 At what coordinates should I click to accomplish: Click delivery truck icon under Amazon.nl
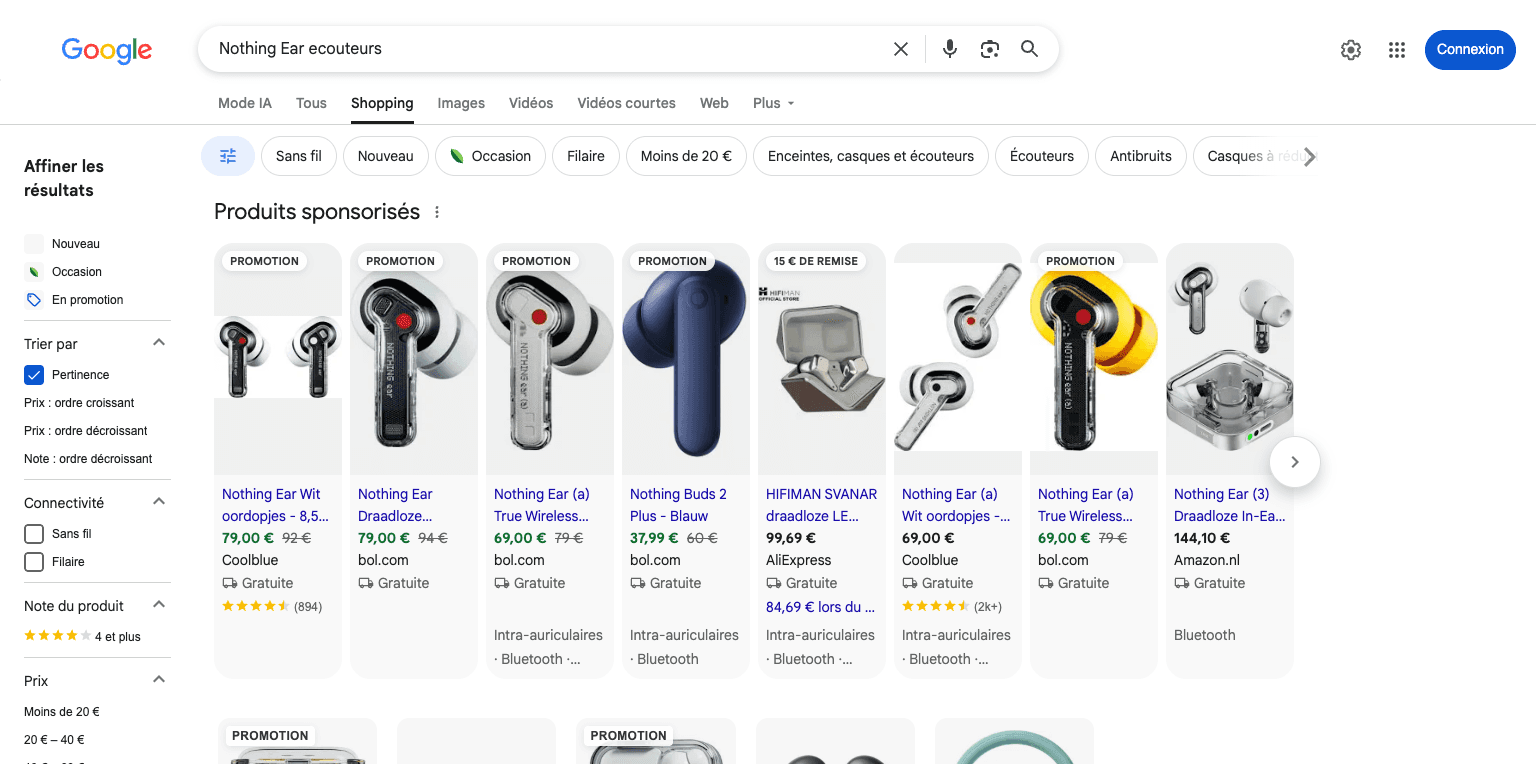point(1182,583)
